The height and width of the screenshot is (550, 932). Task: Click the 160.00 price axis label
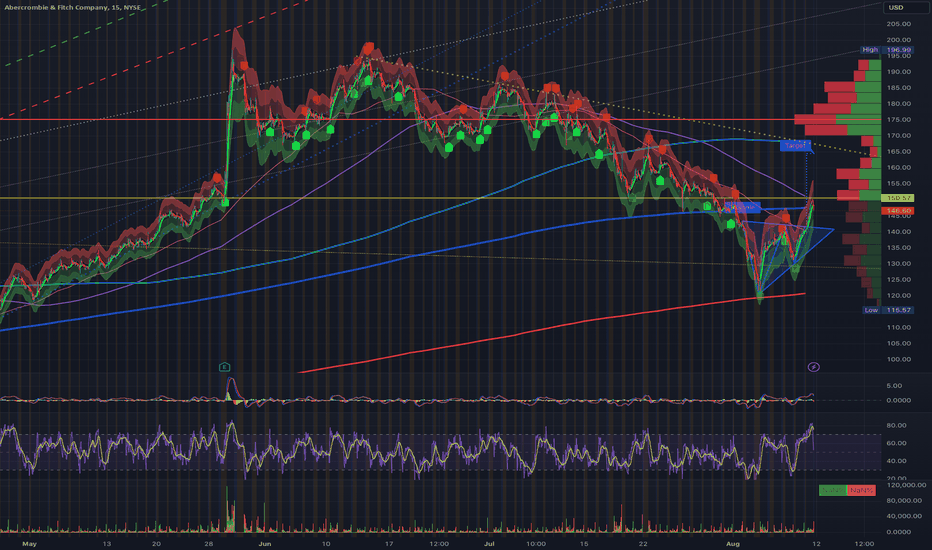[898, 168]
